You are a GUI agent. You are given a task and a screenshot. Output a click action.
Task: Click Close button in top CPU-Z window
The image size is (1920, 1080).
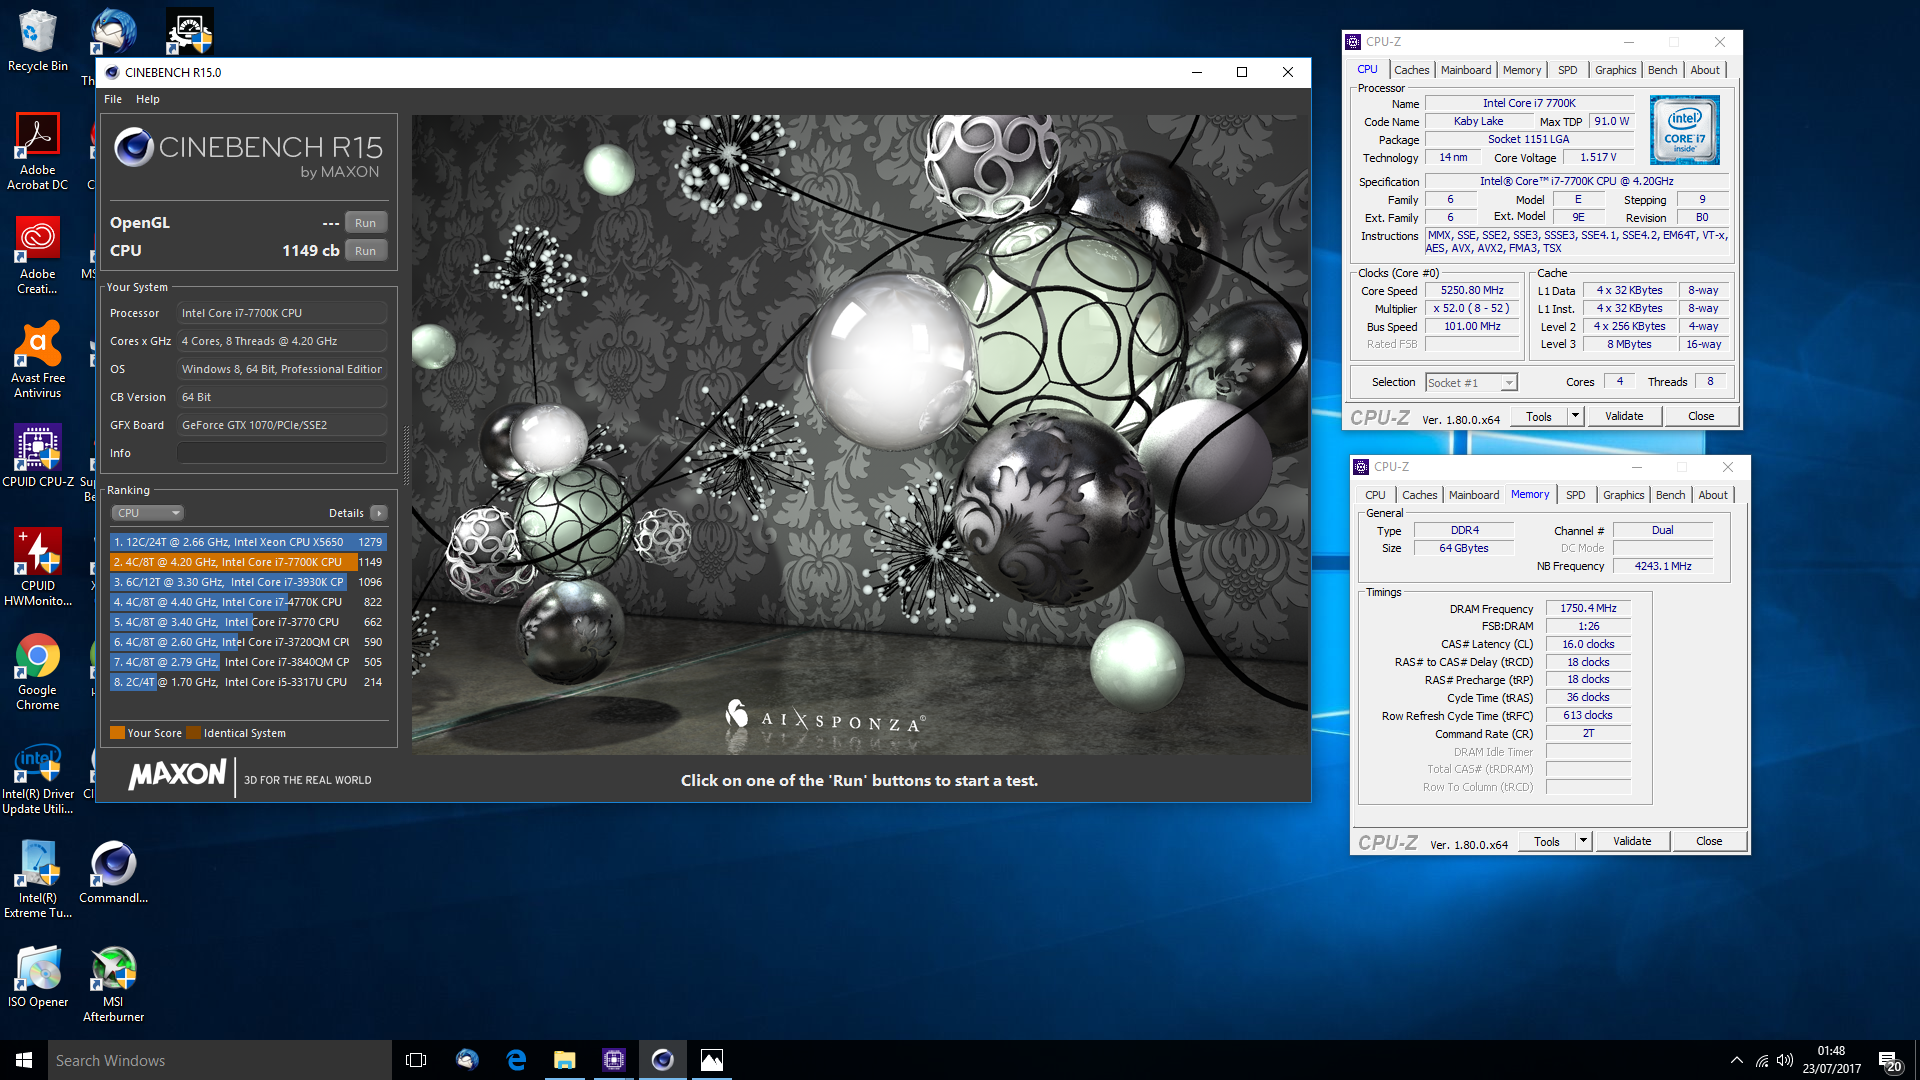coord(1701,417)
